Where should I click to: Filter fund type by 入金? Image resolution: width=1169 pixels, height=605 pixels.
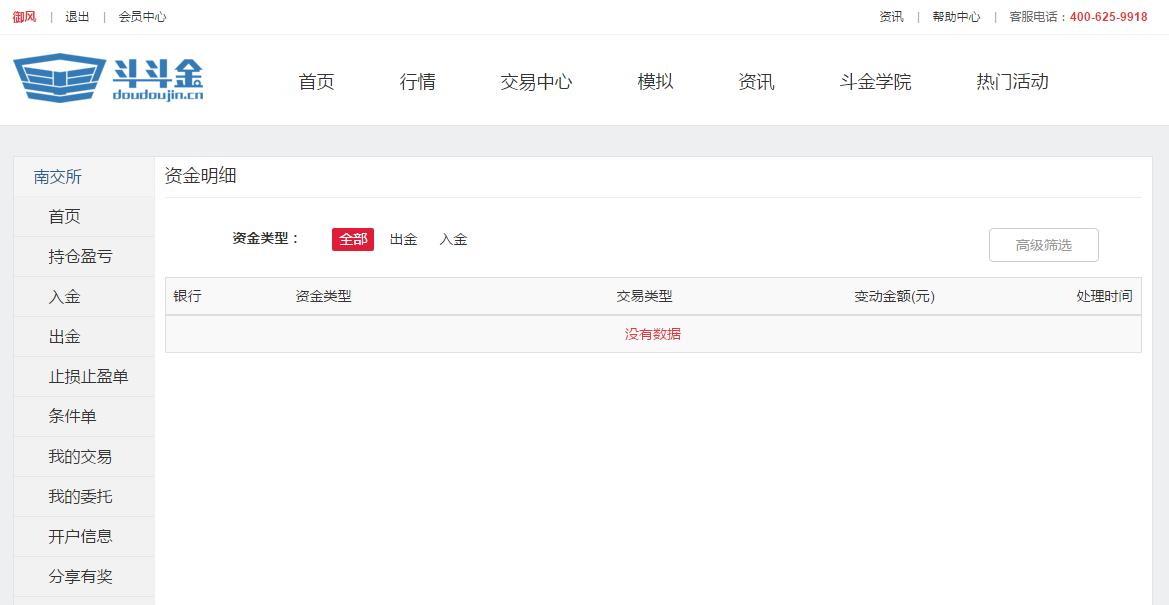[x=453, y=240]
